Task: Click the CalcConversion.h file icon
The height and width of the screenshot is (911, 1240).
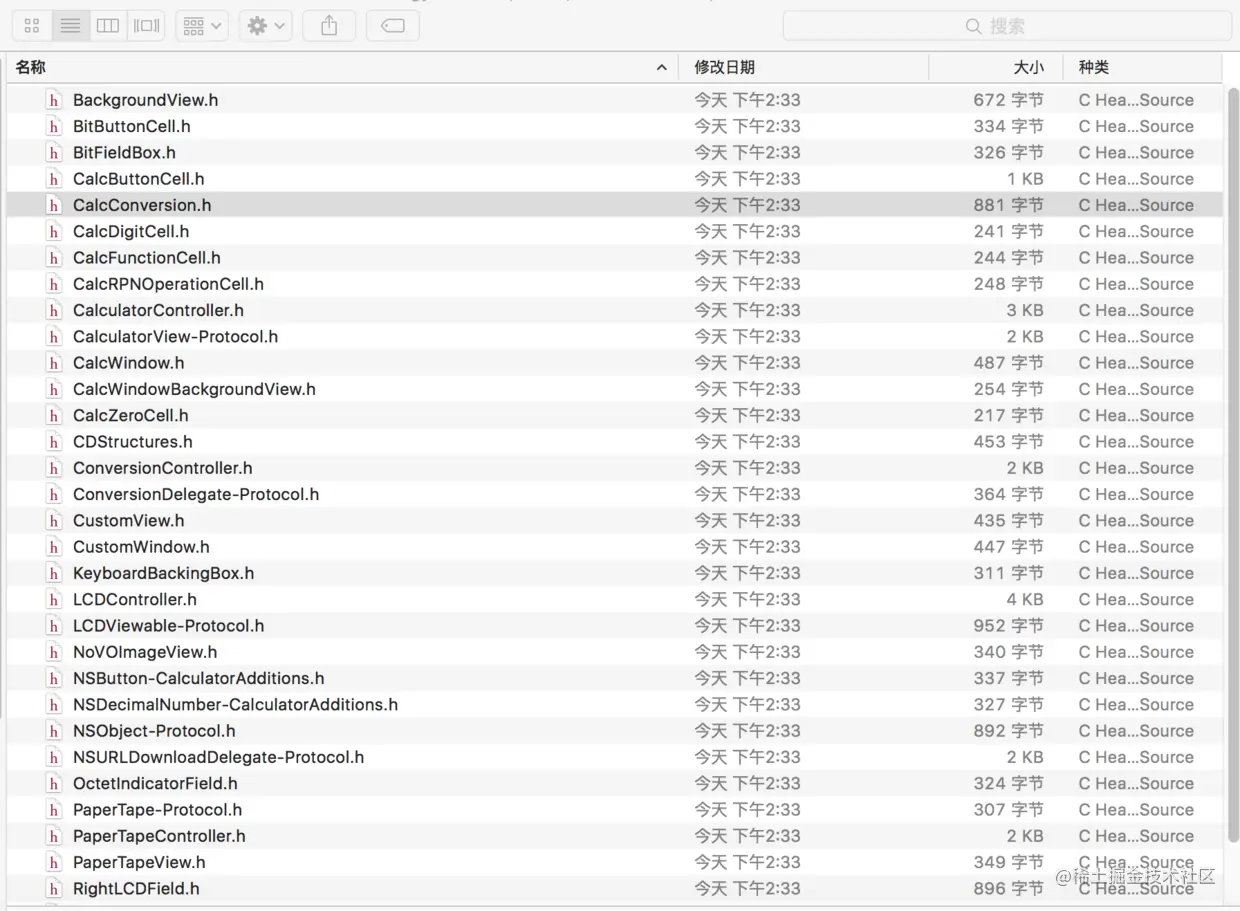Action: pos(54,205)
